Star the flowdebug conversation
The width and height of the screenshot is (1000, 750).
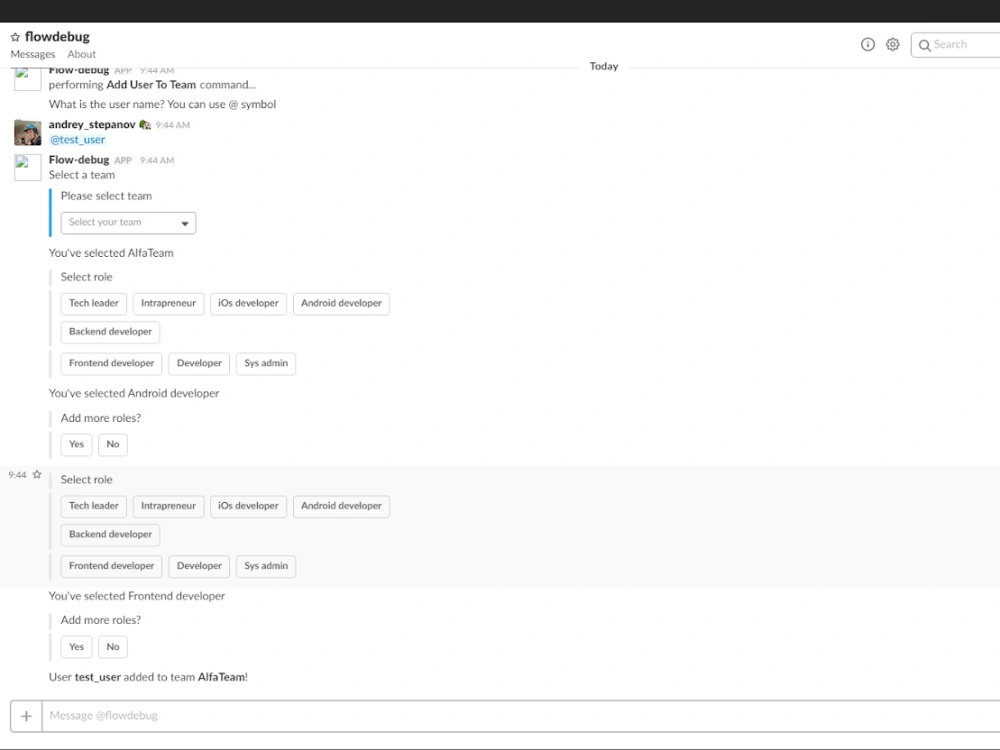pyautogui.click(x=15, y=38)
